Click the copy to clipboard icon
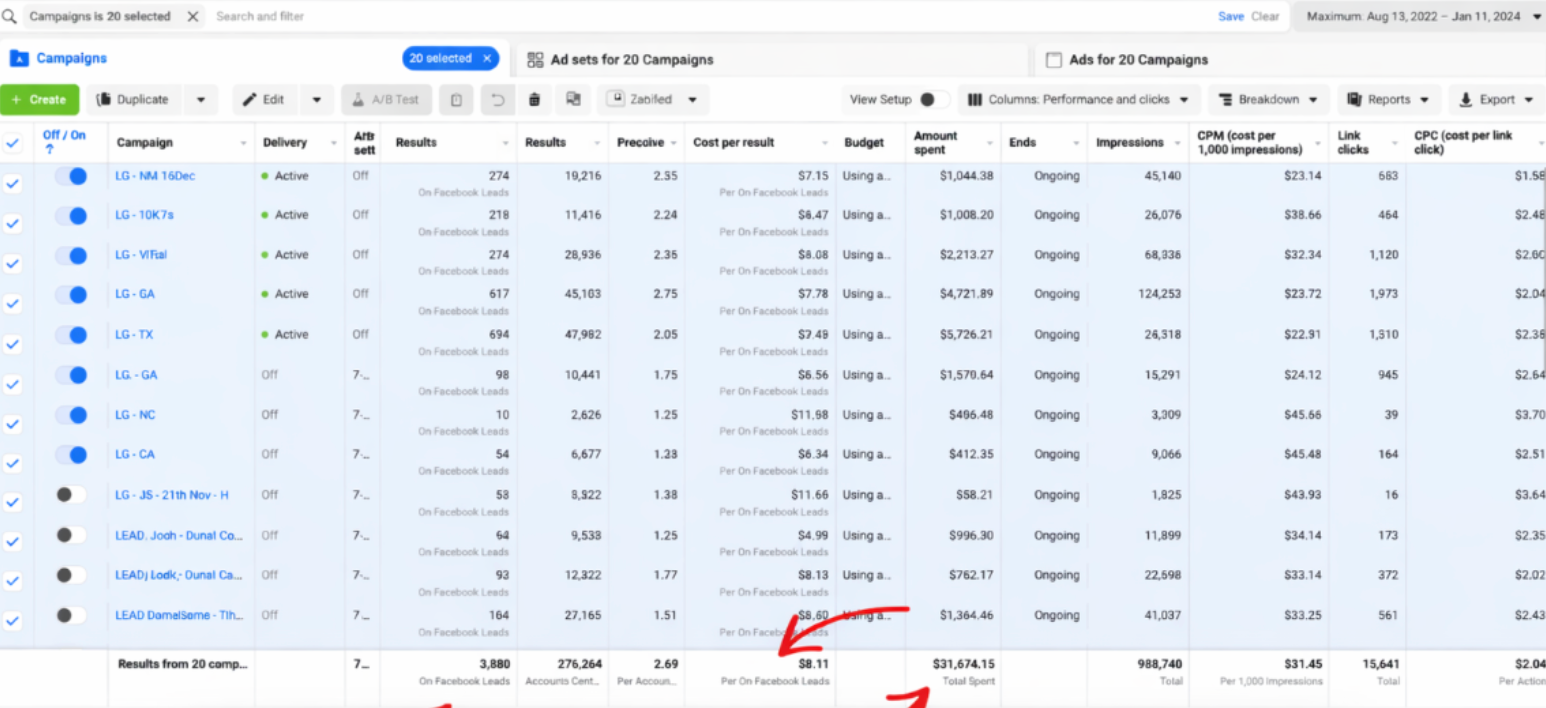The width and height of the screenshot is (1546, 708). 456,99
